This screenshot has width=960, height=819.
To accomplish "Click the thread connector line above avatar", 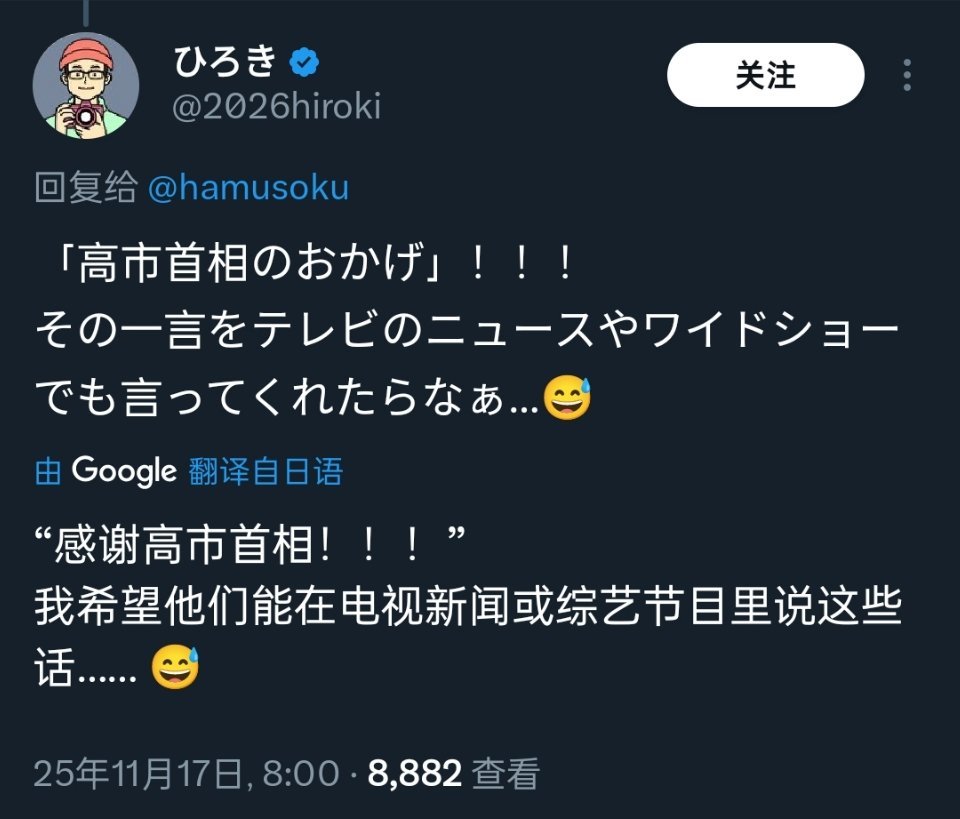I will pyautogui.click(x=86, y=13).
